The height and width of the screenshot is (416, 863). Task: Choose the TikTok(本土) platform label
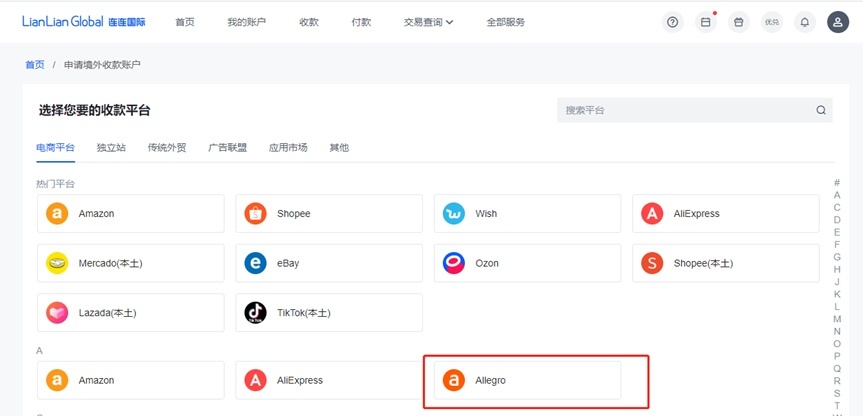pos(304,313)
